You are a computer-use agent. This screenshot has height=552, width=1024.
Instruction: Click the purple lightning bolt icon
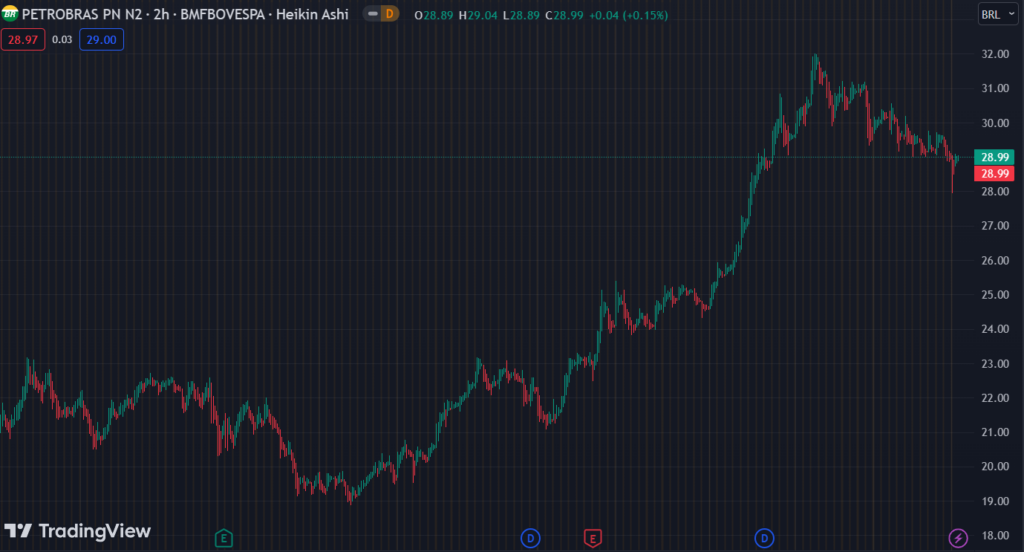(x=957, y=538)
